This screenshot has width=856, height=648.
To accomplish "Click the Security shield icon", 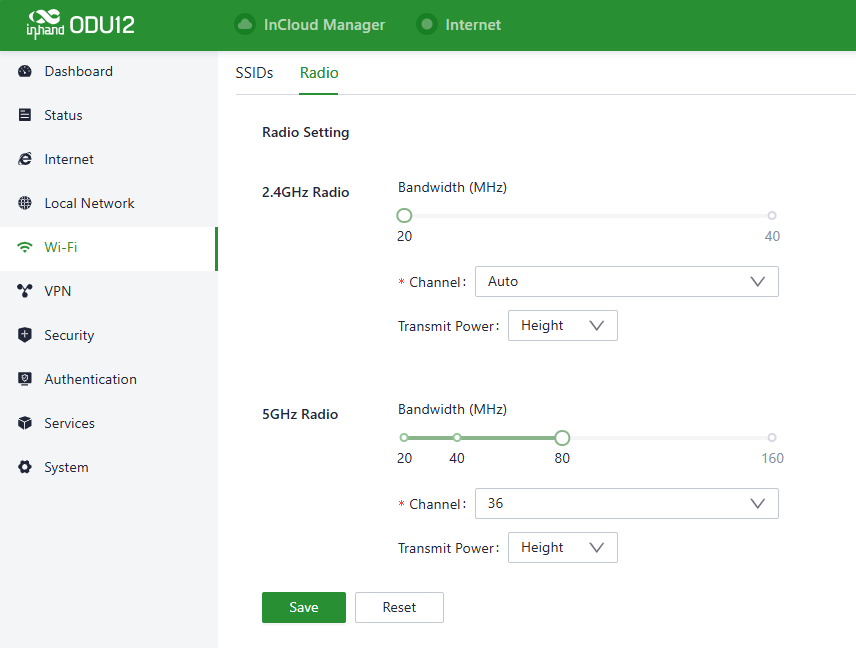I will (x=25, y=336).
